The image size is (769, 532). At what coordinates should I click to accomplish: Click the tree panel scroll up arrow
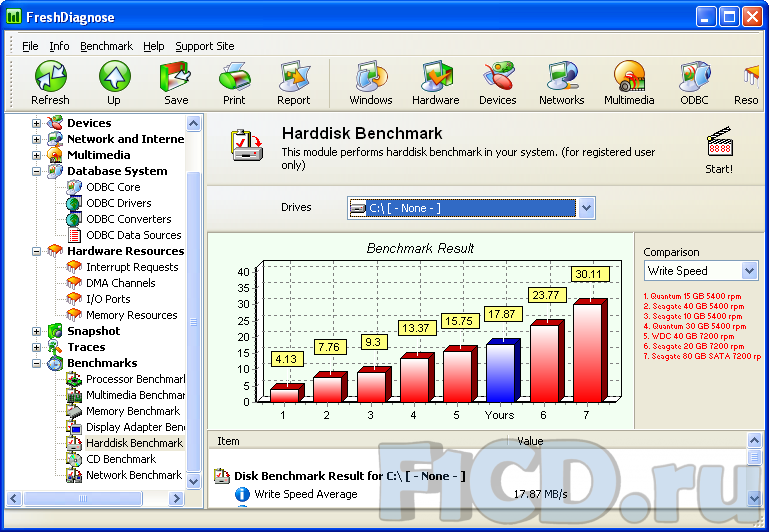tap(194, 124)
